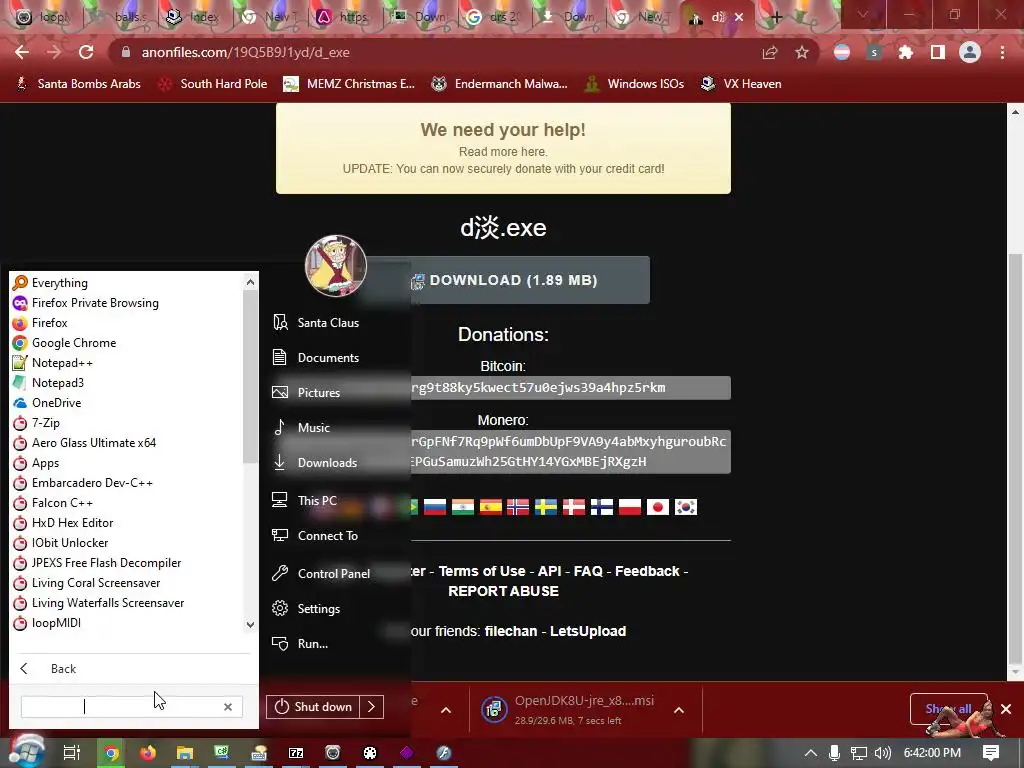Switch language via the Russian flag

[x=435, y=507]
